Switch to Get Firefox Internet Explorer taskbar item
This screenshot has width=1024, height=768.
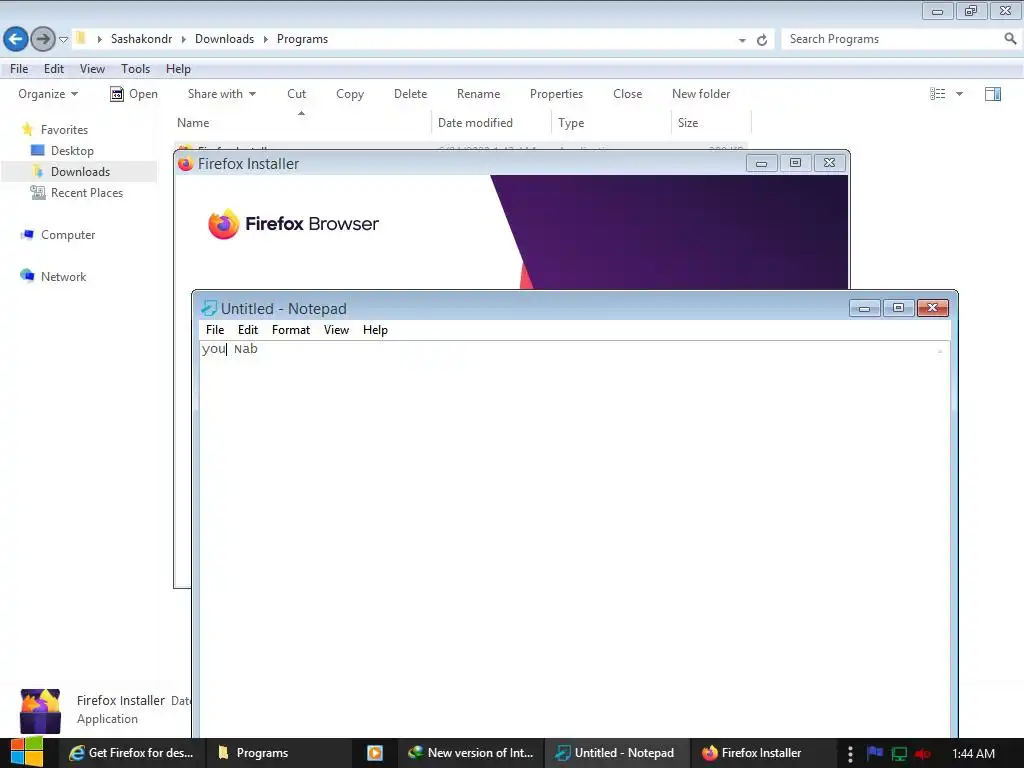133,753
